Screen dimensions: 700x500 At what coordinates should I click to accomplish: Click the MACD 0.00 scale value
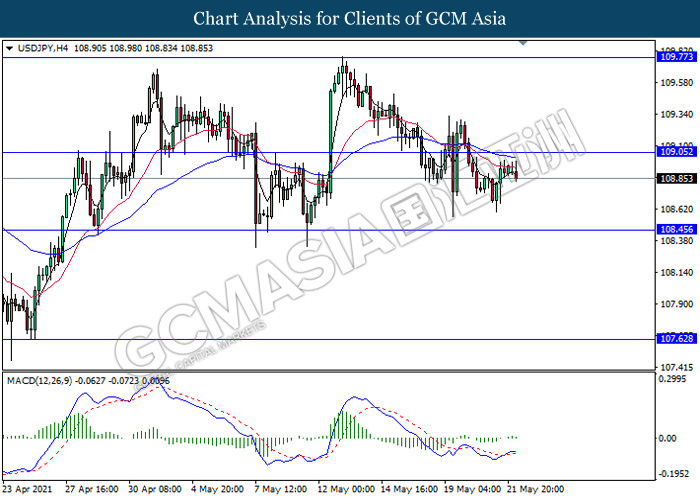tap(668, 438)
